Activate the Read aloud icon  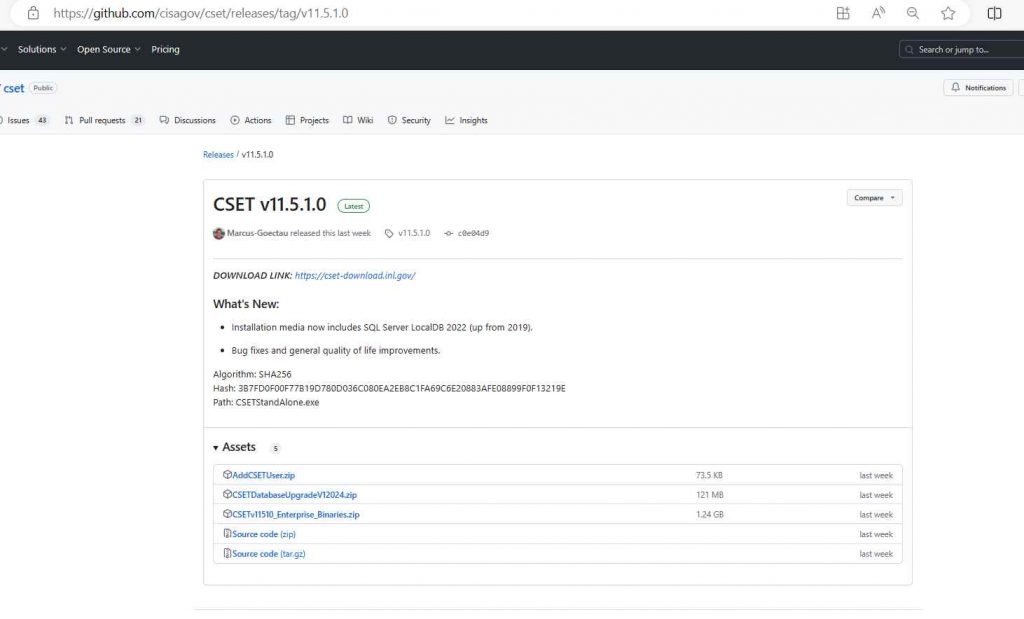click(x=878, y=13)
